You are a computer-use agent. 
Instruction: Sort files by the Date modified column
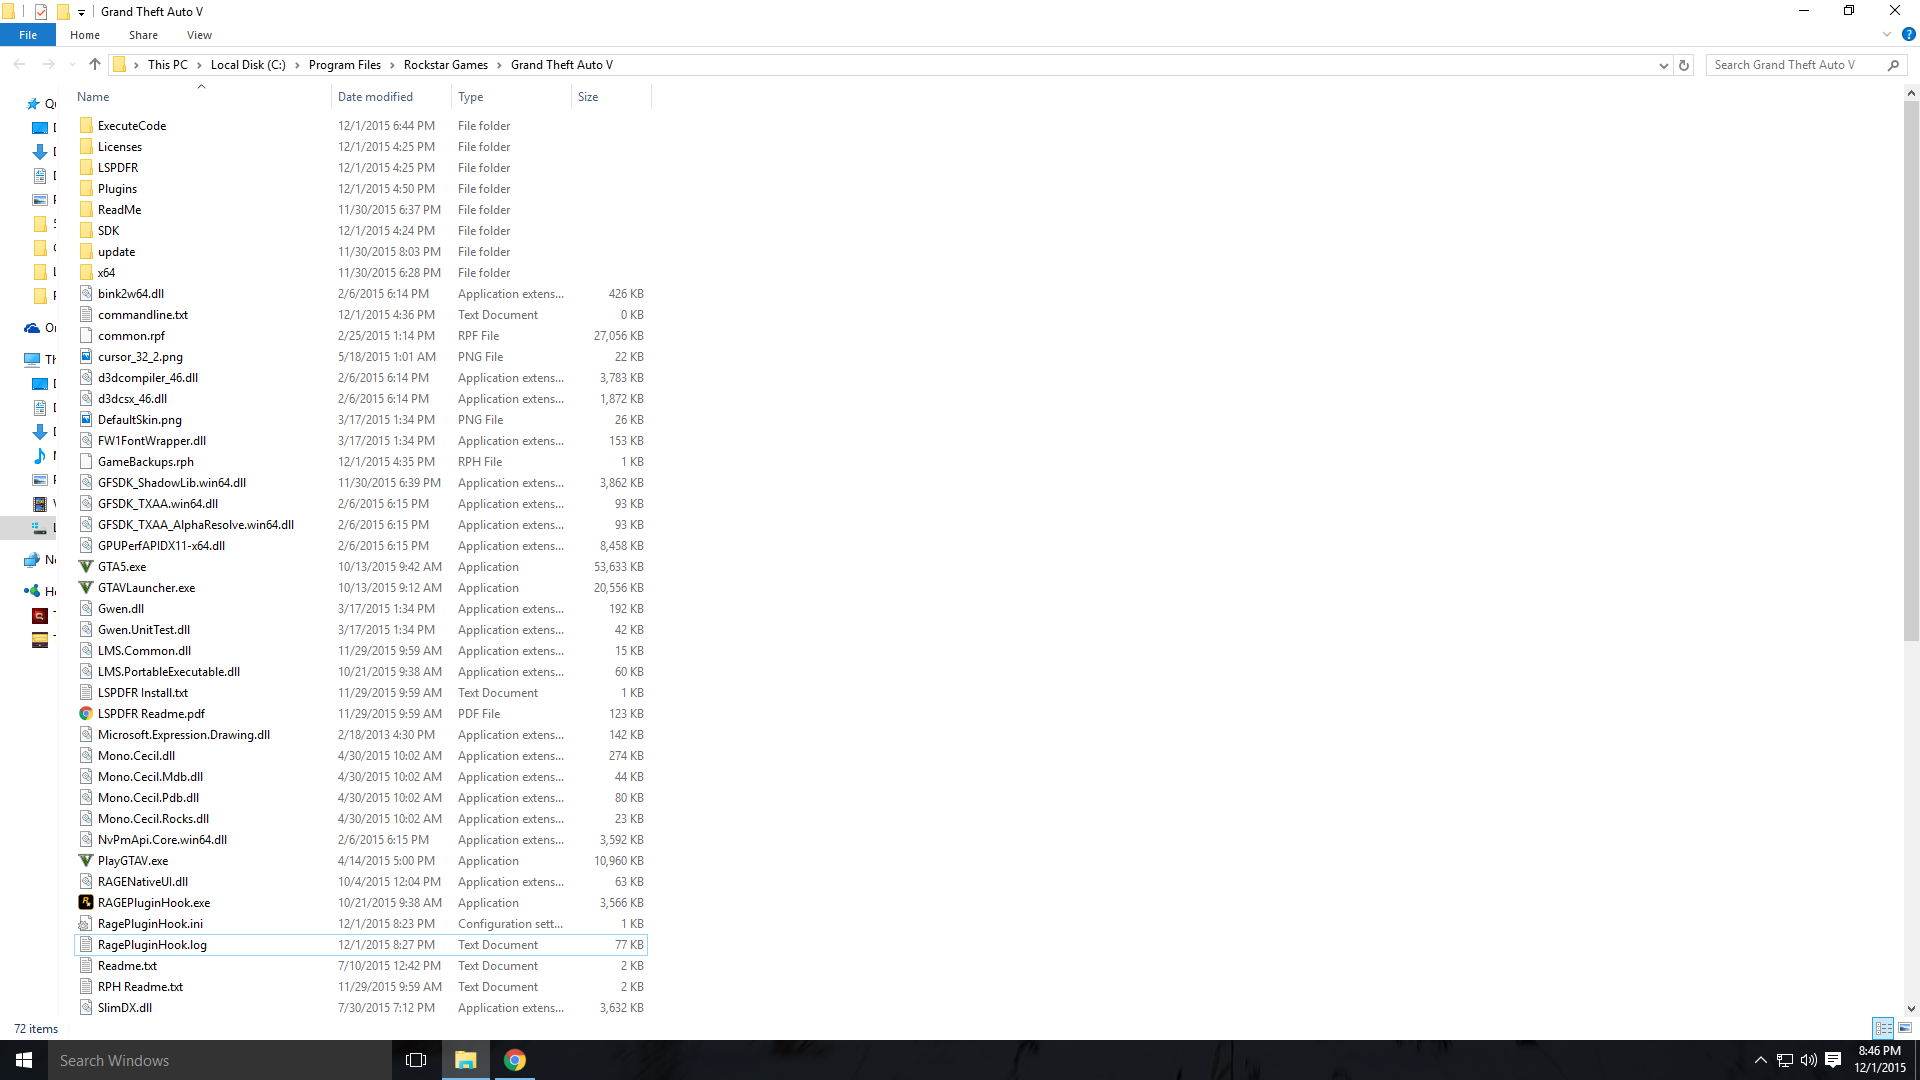pyautogui.click(x=375, y=97)
